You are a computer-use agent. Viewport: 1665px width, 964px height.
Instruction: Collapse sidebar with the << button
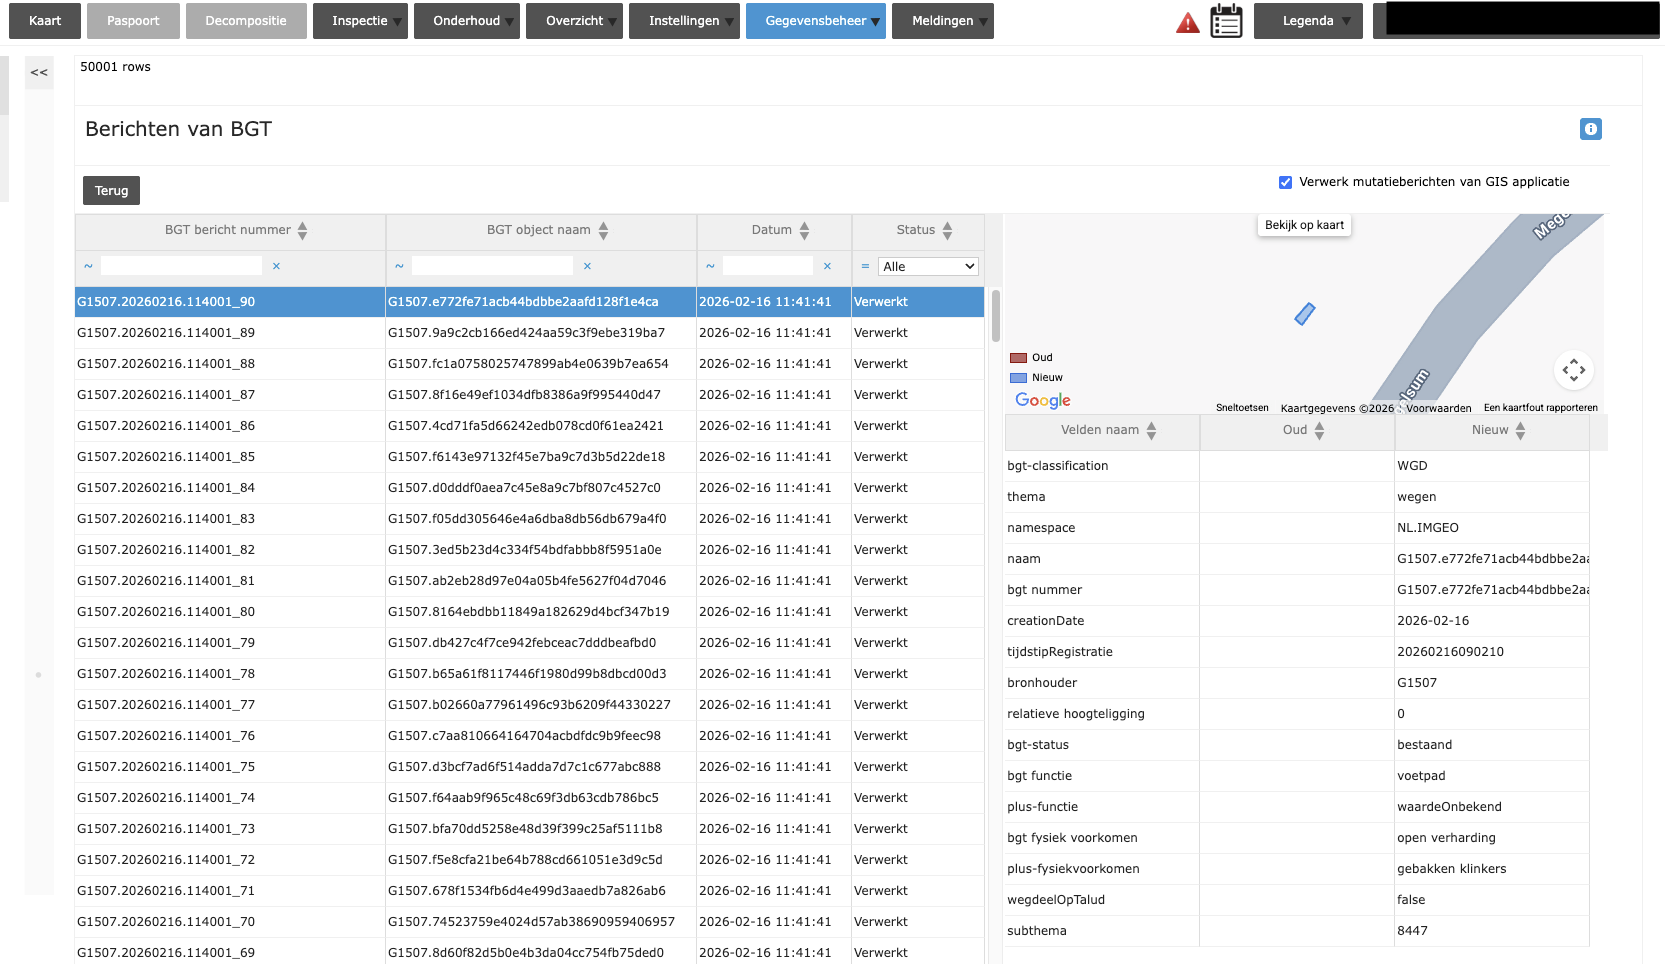39,72
